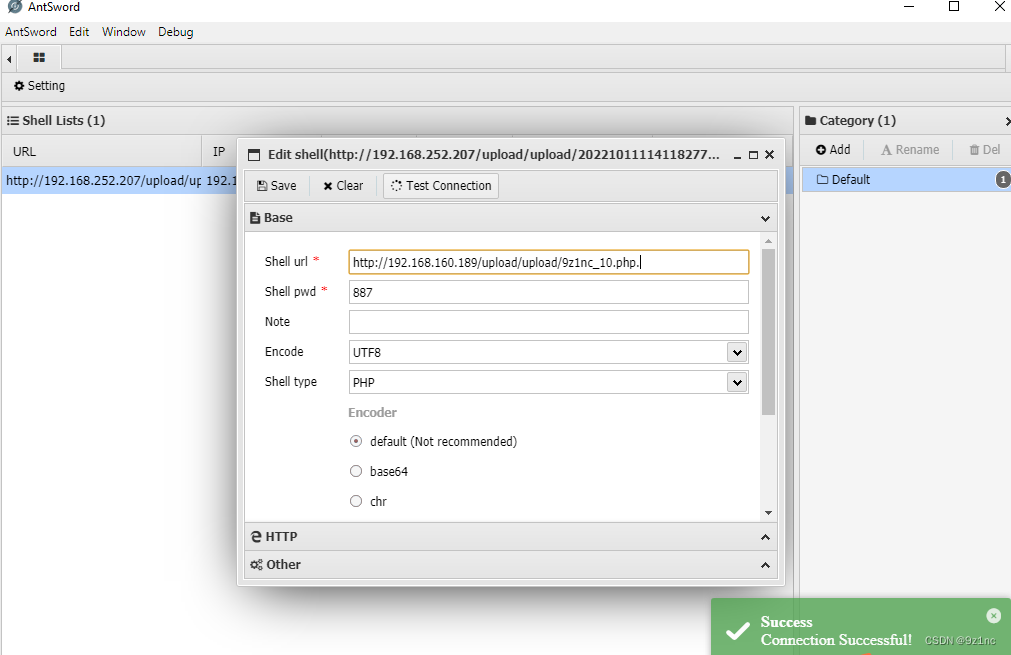Click the dialog scrollbar thumb
The image size is (1011, 655).
[x=768, y=331]
